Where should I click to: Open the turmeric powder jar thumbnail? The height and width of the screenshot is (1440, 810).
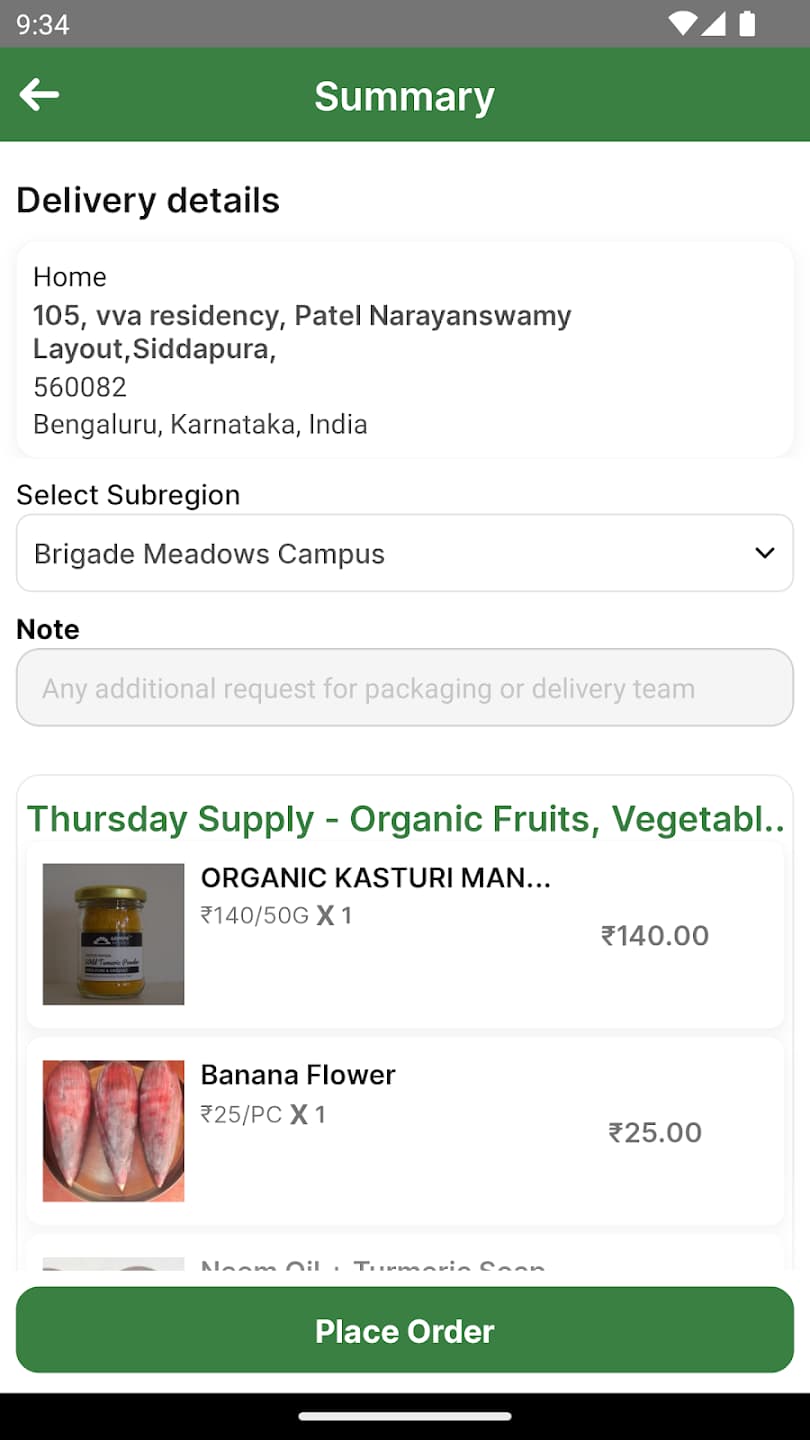tap(113, 934)
